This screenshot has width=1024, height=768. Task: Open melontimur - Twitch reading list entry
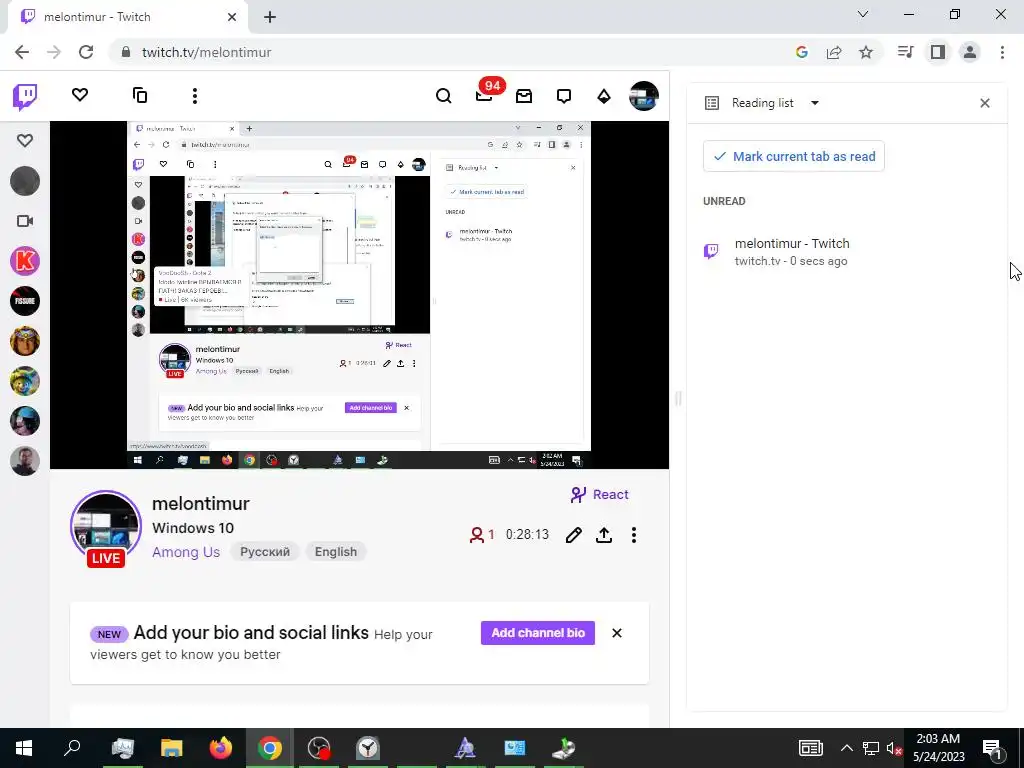[849, 252]
